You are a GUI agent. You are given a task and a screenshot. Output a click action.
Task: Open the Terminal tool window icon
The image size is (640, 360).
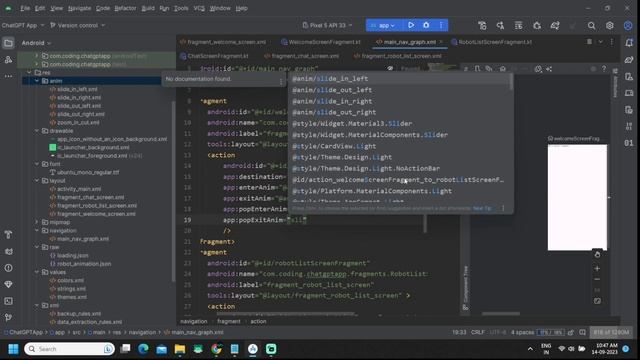click(x=8, y=301)
